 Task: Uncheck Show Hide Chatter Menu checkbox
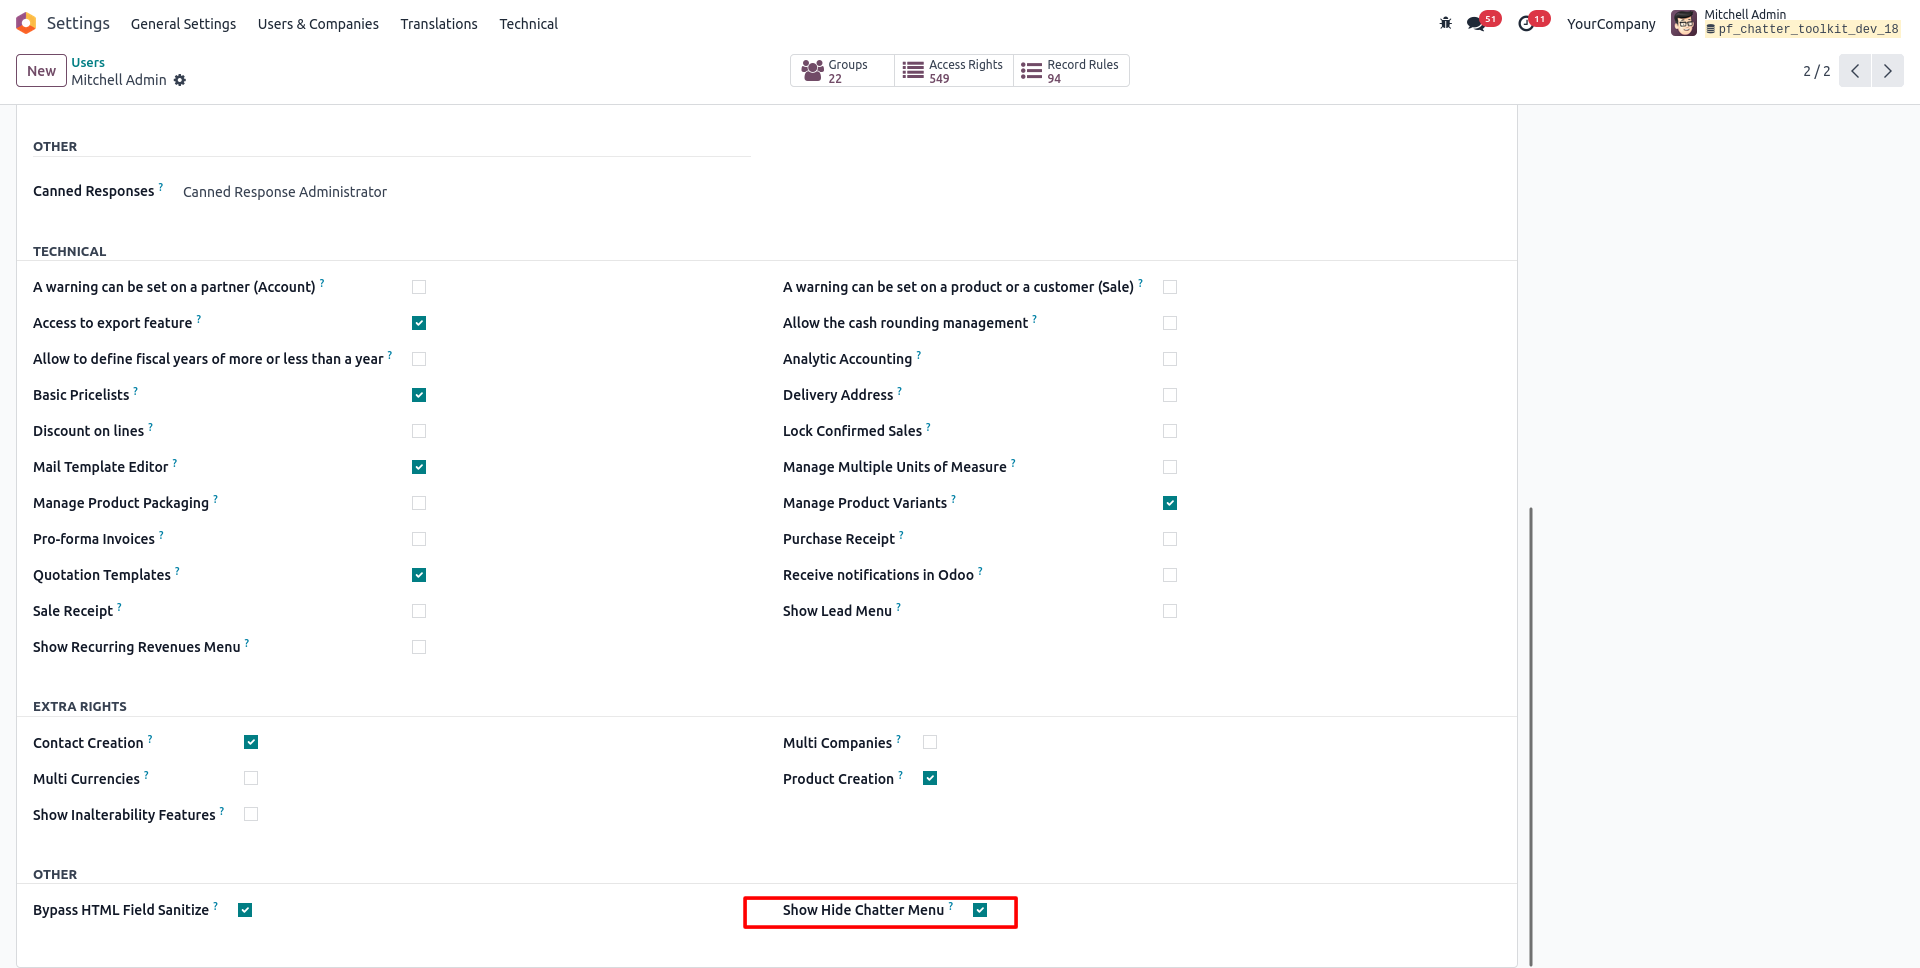pyautogui.click(x=980, y=910)
